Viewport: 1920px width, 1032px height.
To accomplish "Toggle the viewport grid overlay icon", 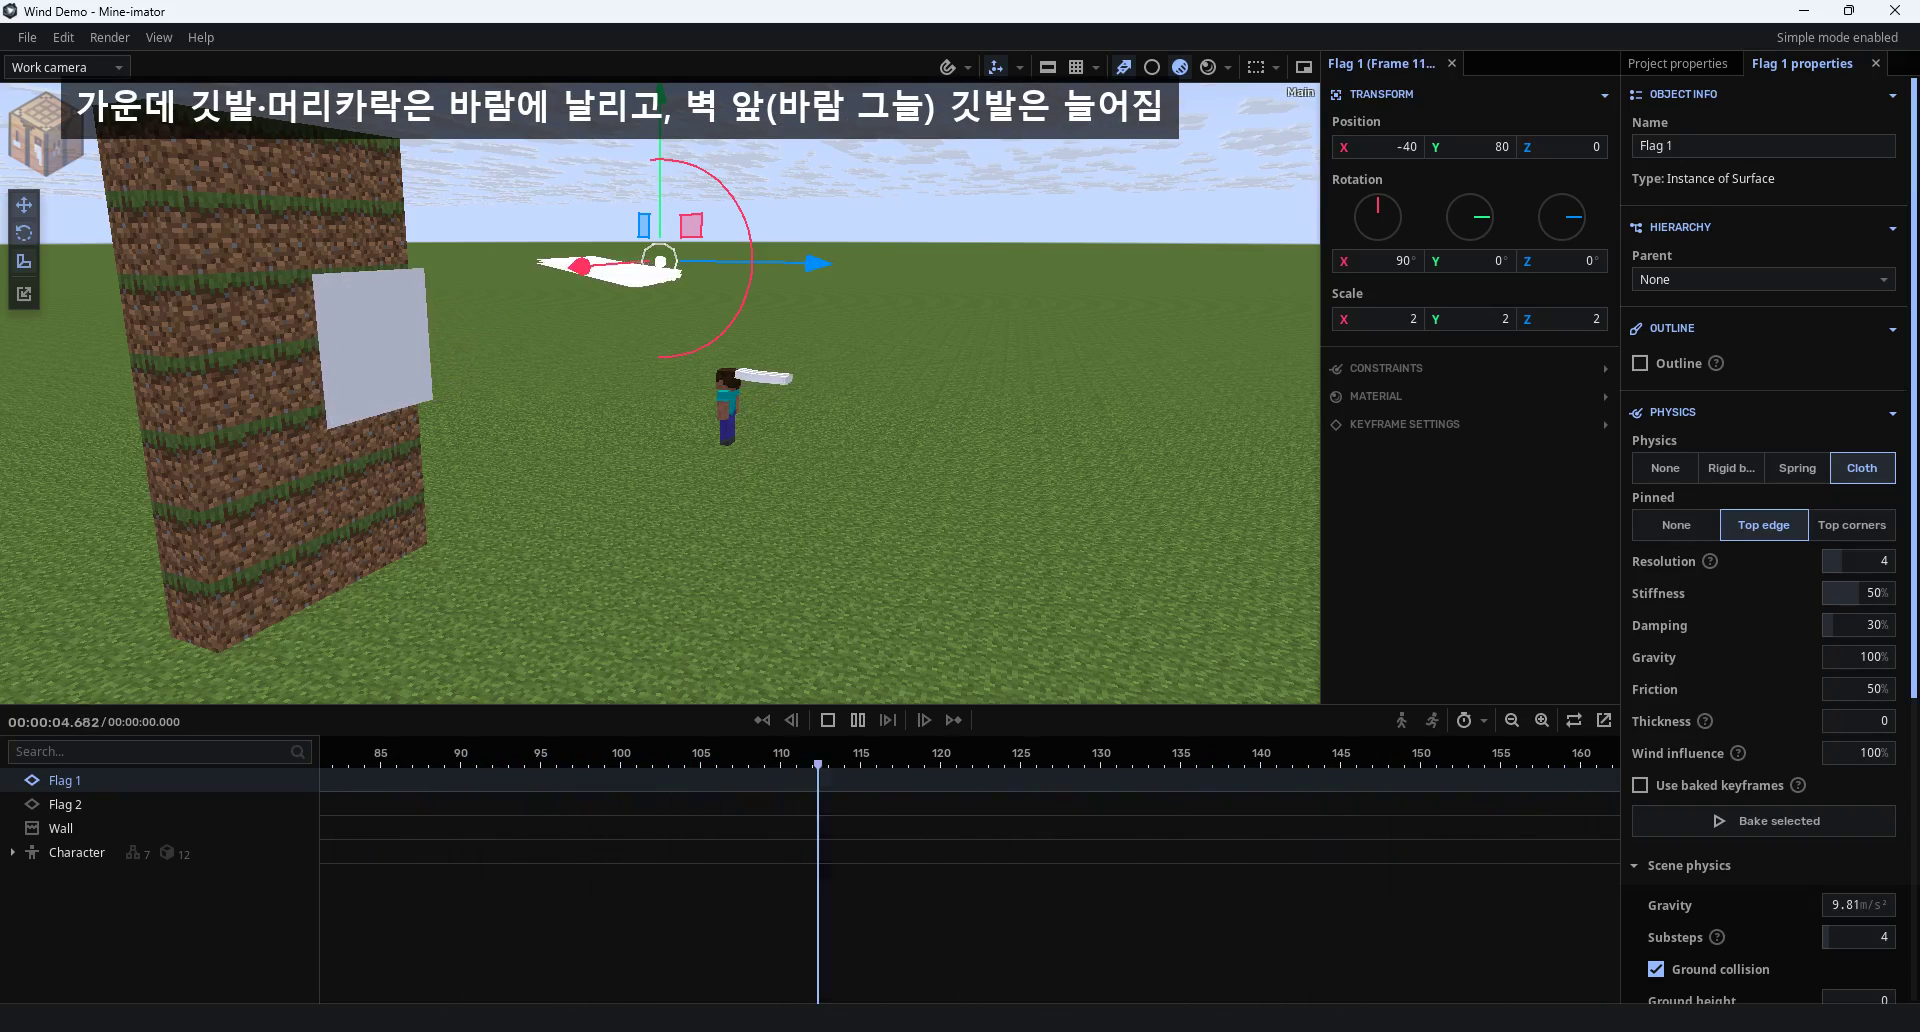I will point(1076,67).
